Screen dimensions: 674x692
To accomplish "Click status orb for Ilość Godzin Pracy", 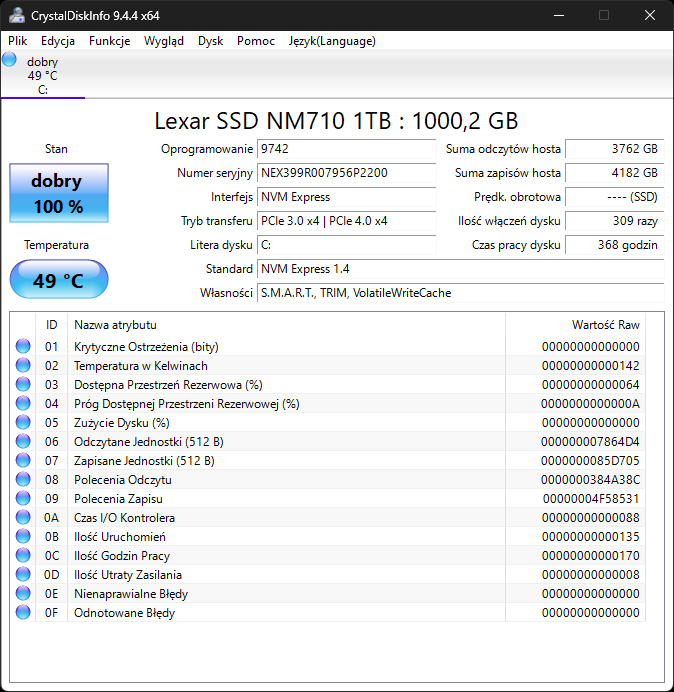I will point(23,556).
